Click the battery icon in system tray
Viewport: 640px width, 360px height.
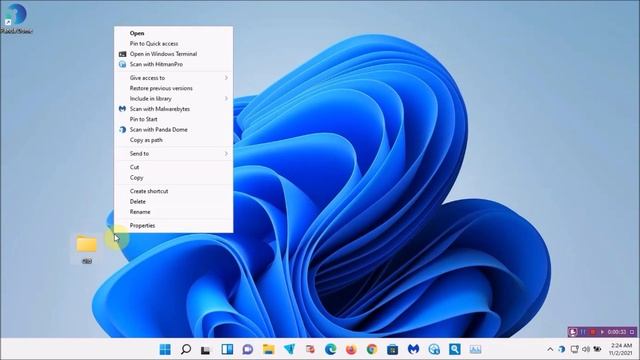(598, 349)
